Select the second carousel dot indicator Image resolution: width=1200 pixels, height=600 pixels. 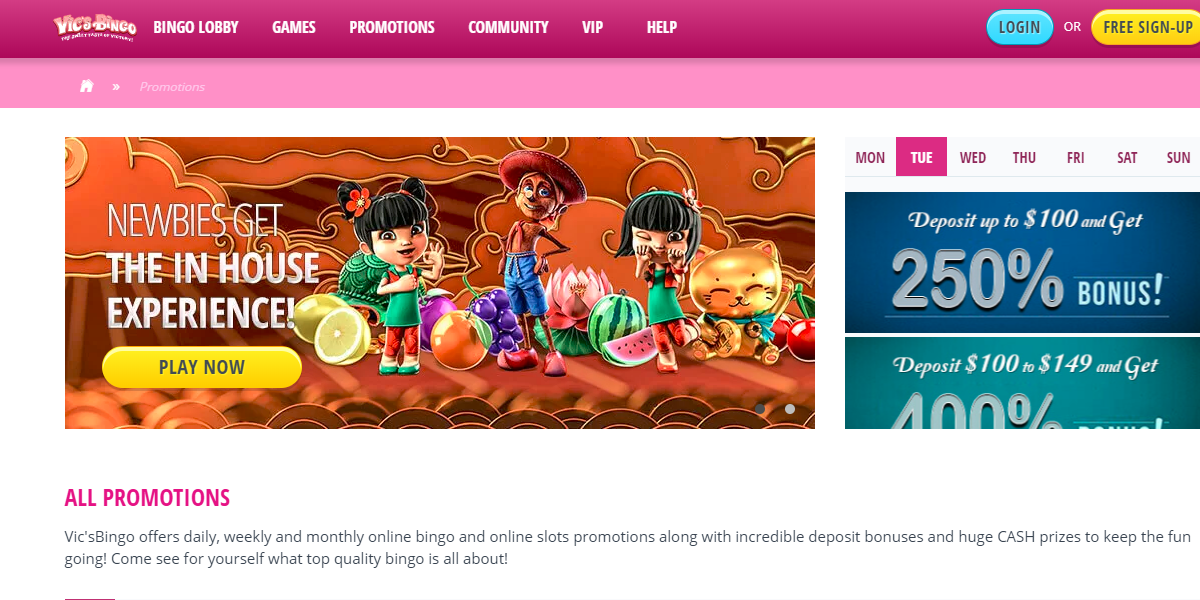(790, 408)
